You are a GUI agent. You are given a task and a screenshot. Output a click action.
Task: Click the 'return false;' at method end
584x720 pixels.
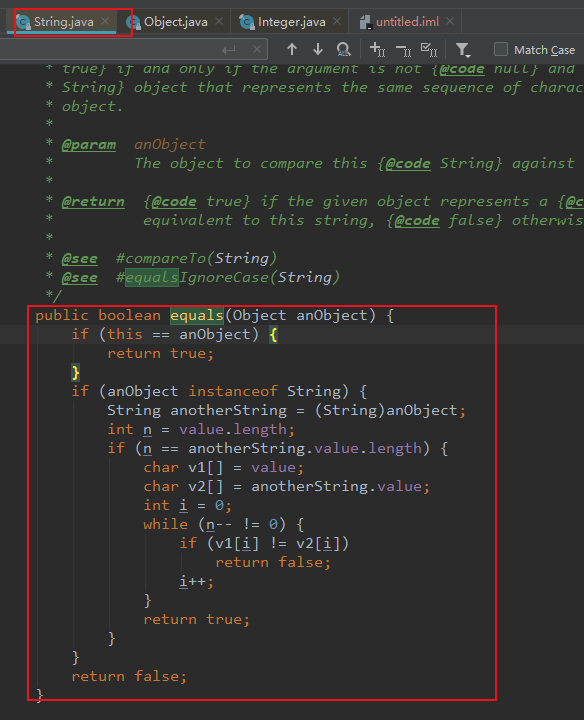point(129,676)
